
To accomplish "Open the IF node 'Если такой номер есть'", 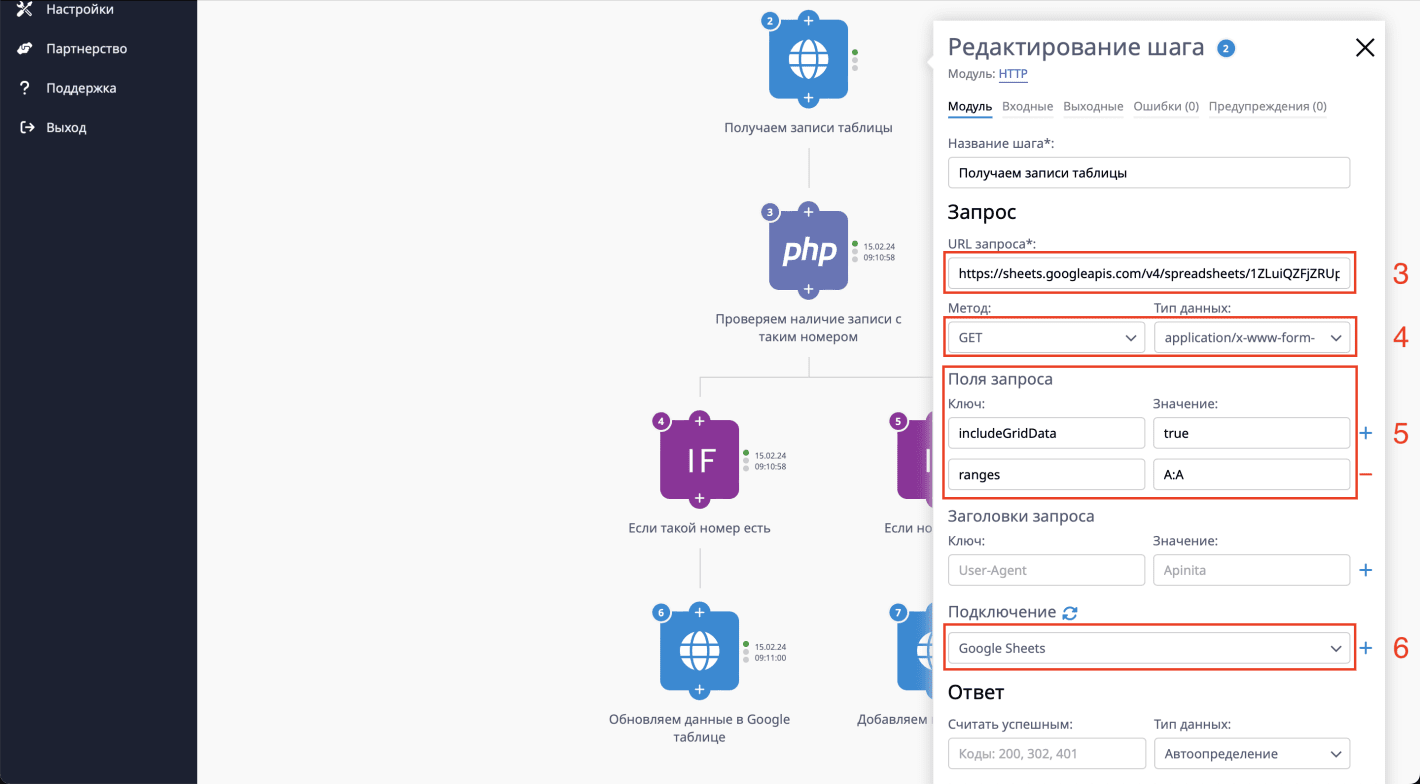I will pos(699,460).
